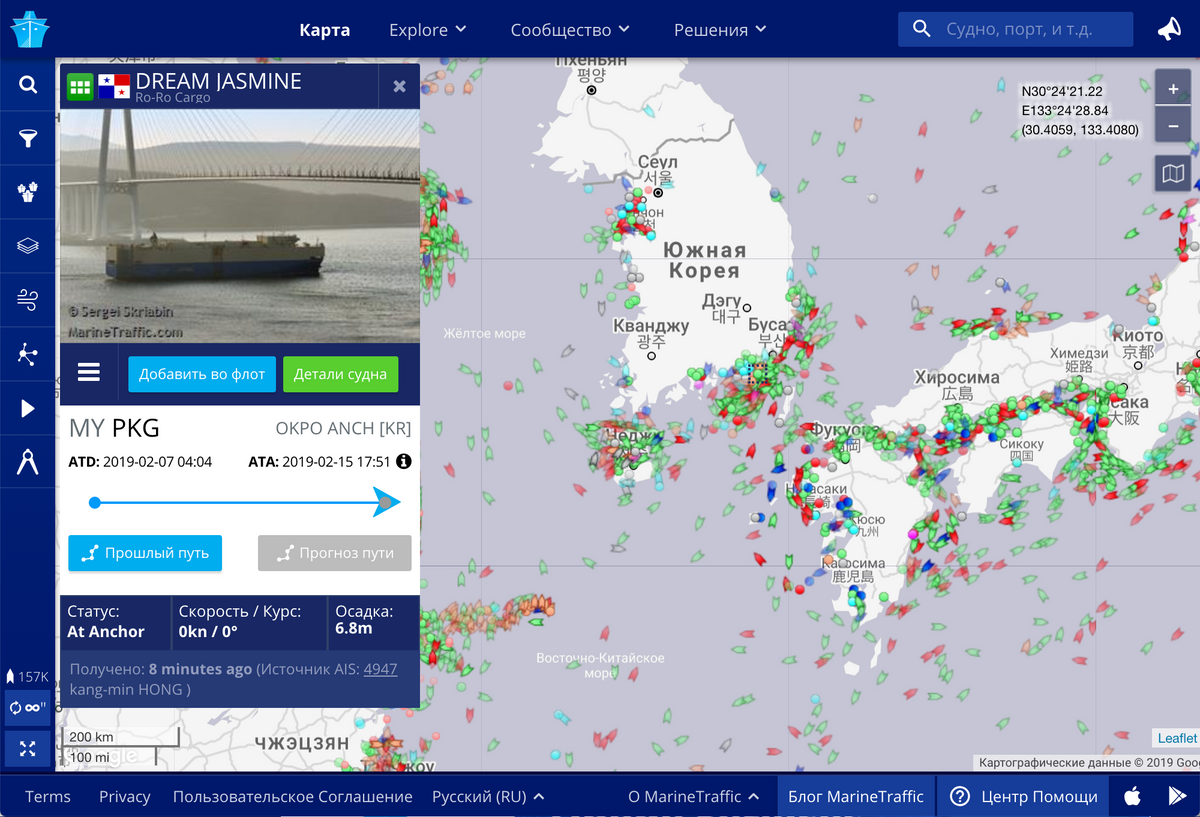
Task: Select the Карта tab in top navigation
Action: (325, 30)
